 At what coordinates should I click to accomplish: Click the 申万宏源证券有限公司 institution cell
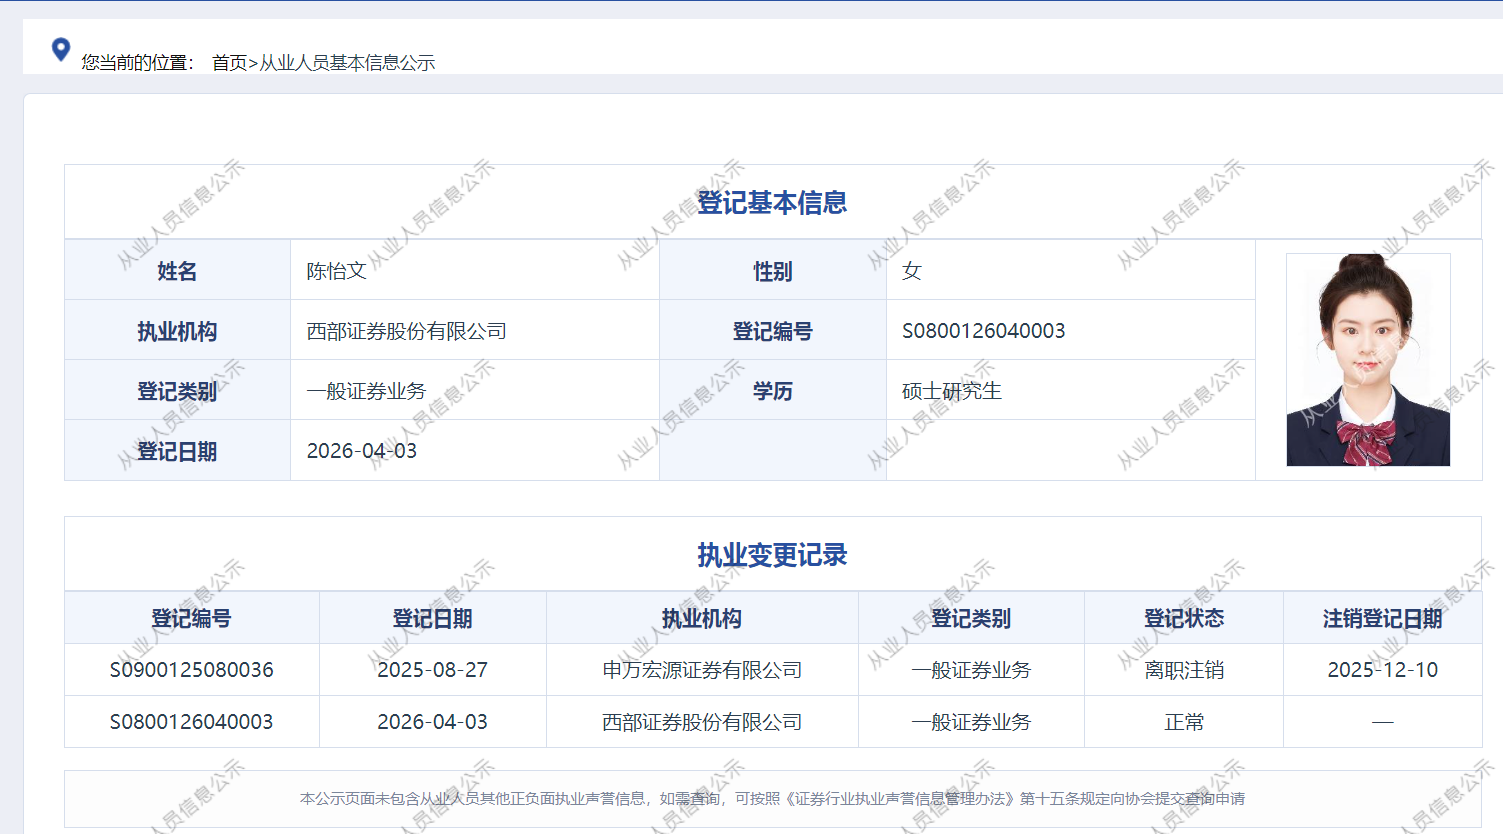click(702, 670)
